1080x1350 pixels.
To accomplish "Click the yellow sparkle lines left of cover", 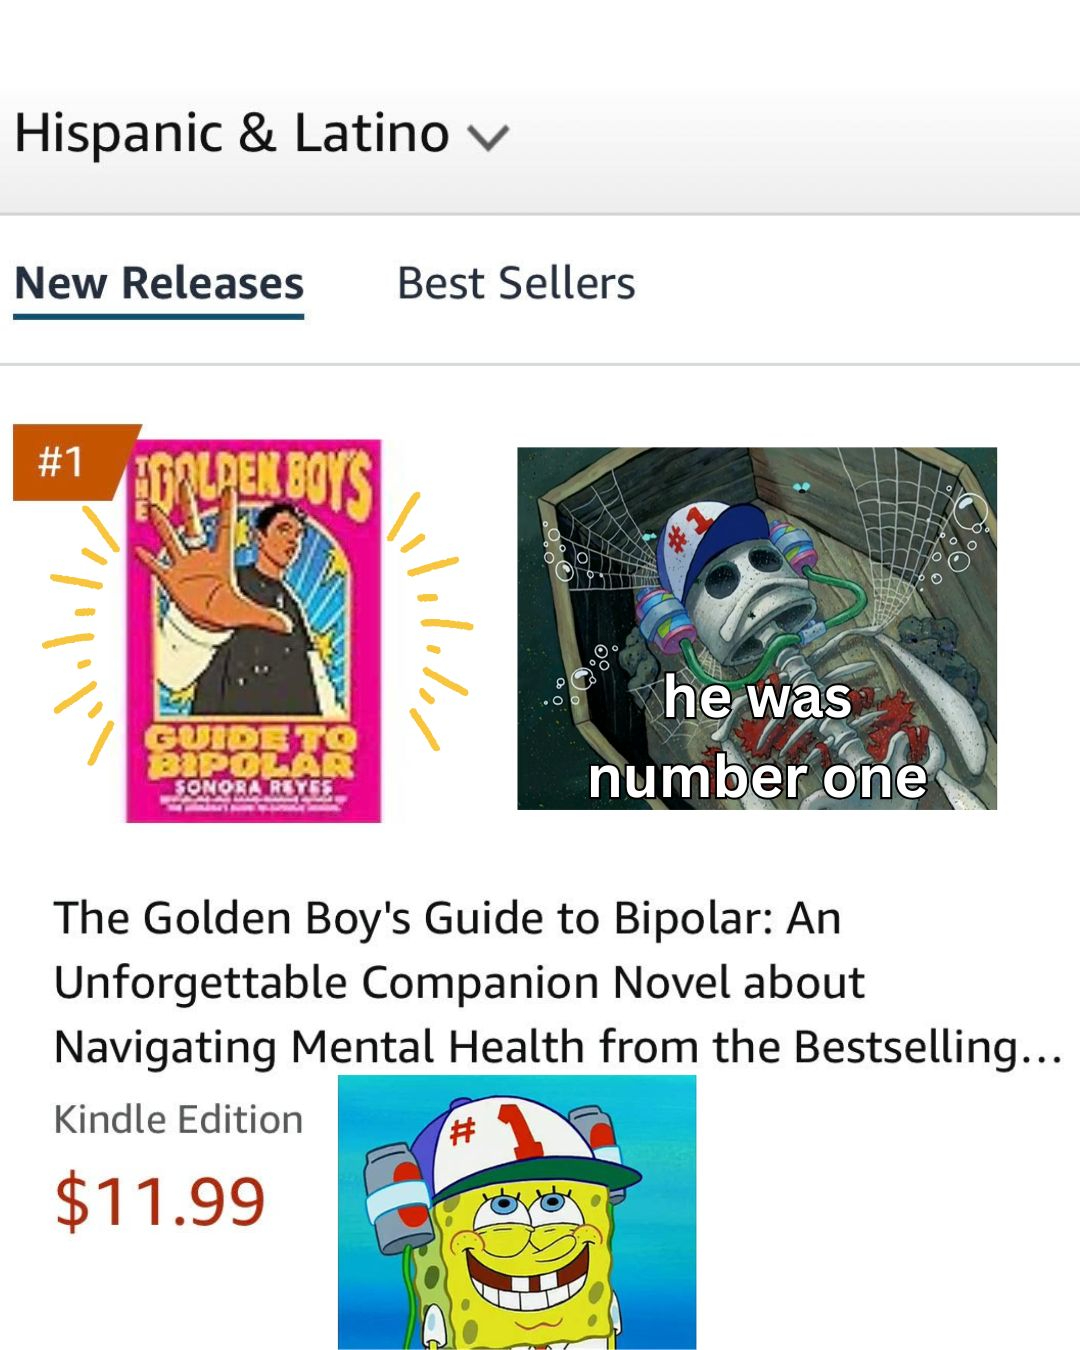I will pos(80,630).
